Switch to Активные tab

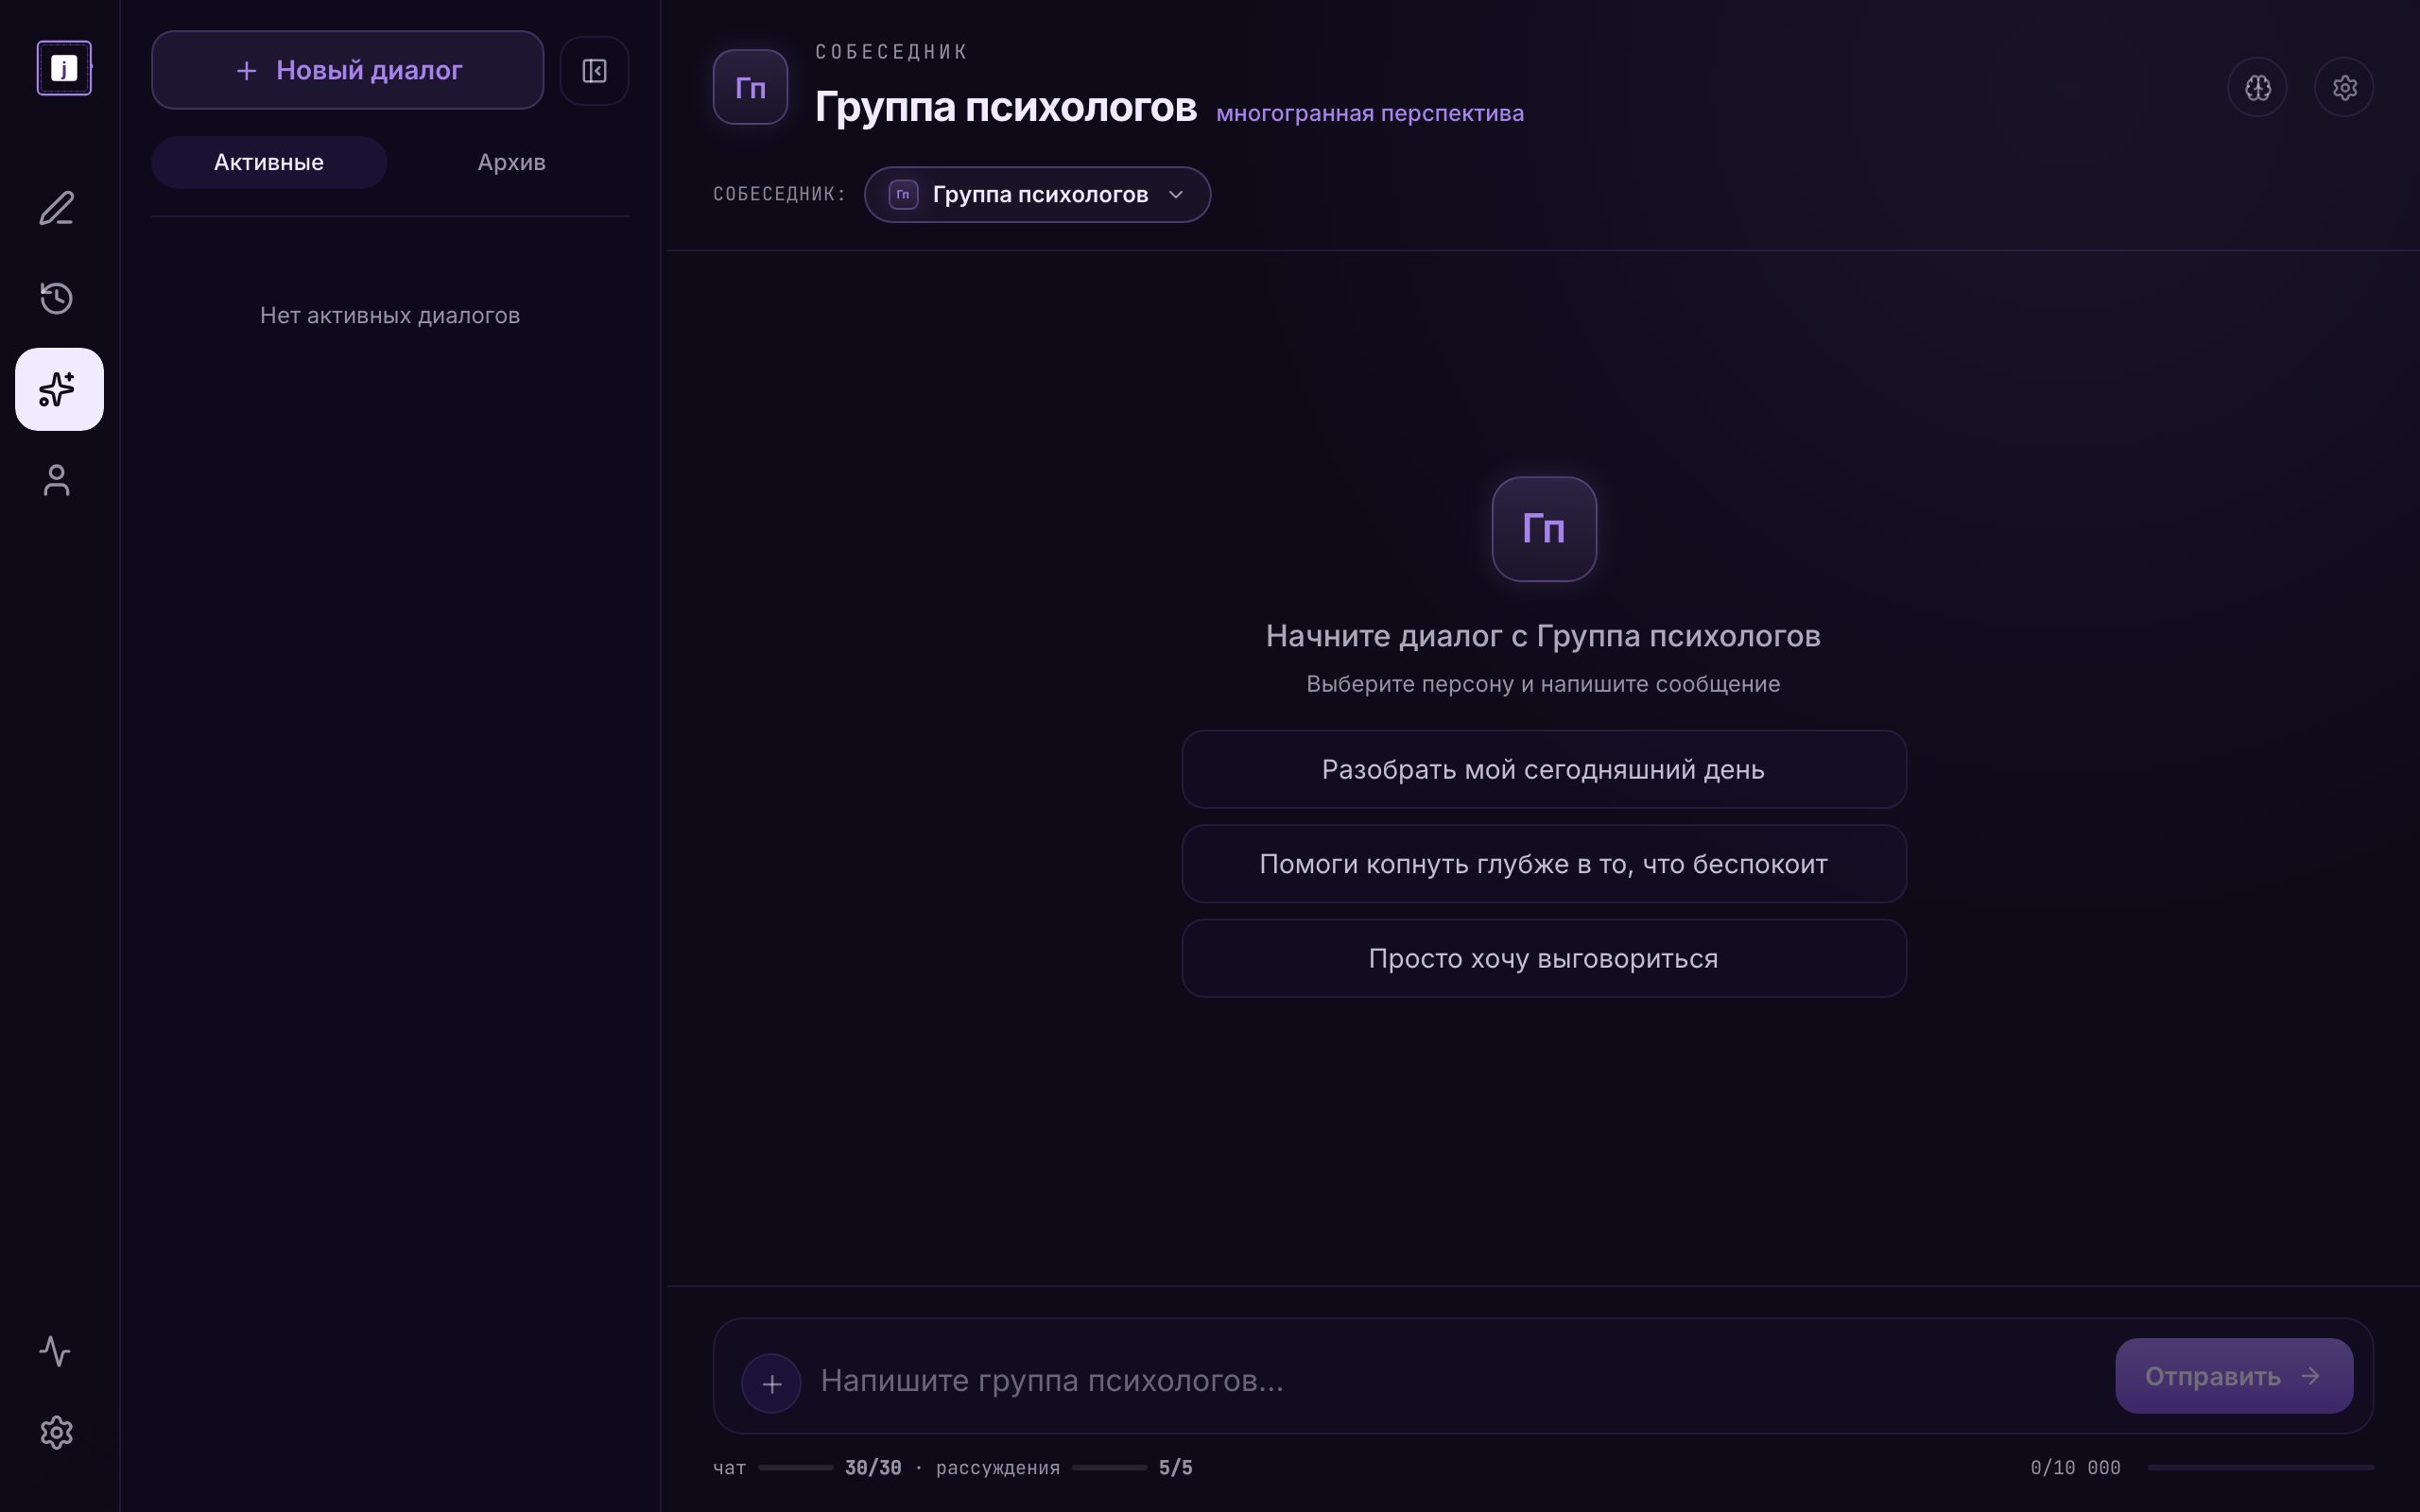click(x=269, y=163)
